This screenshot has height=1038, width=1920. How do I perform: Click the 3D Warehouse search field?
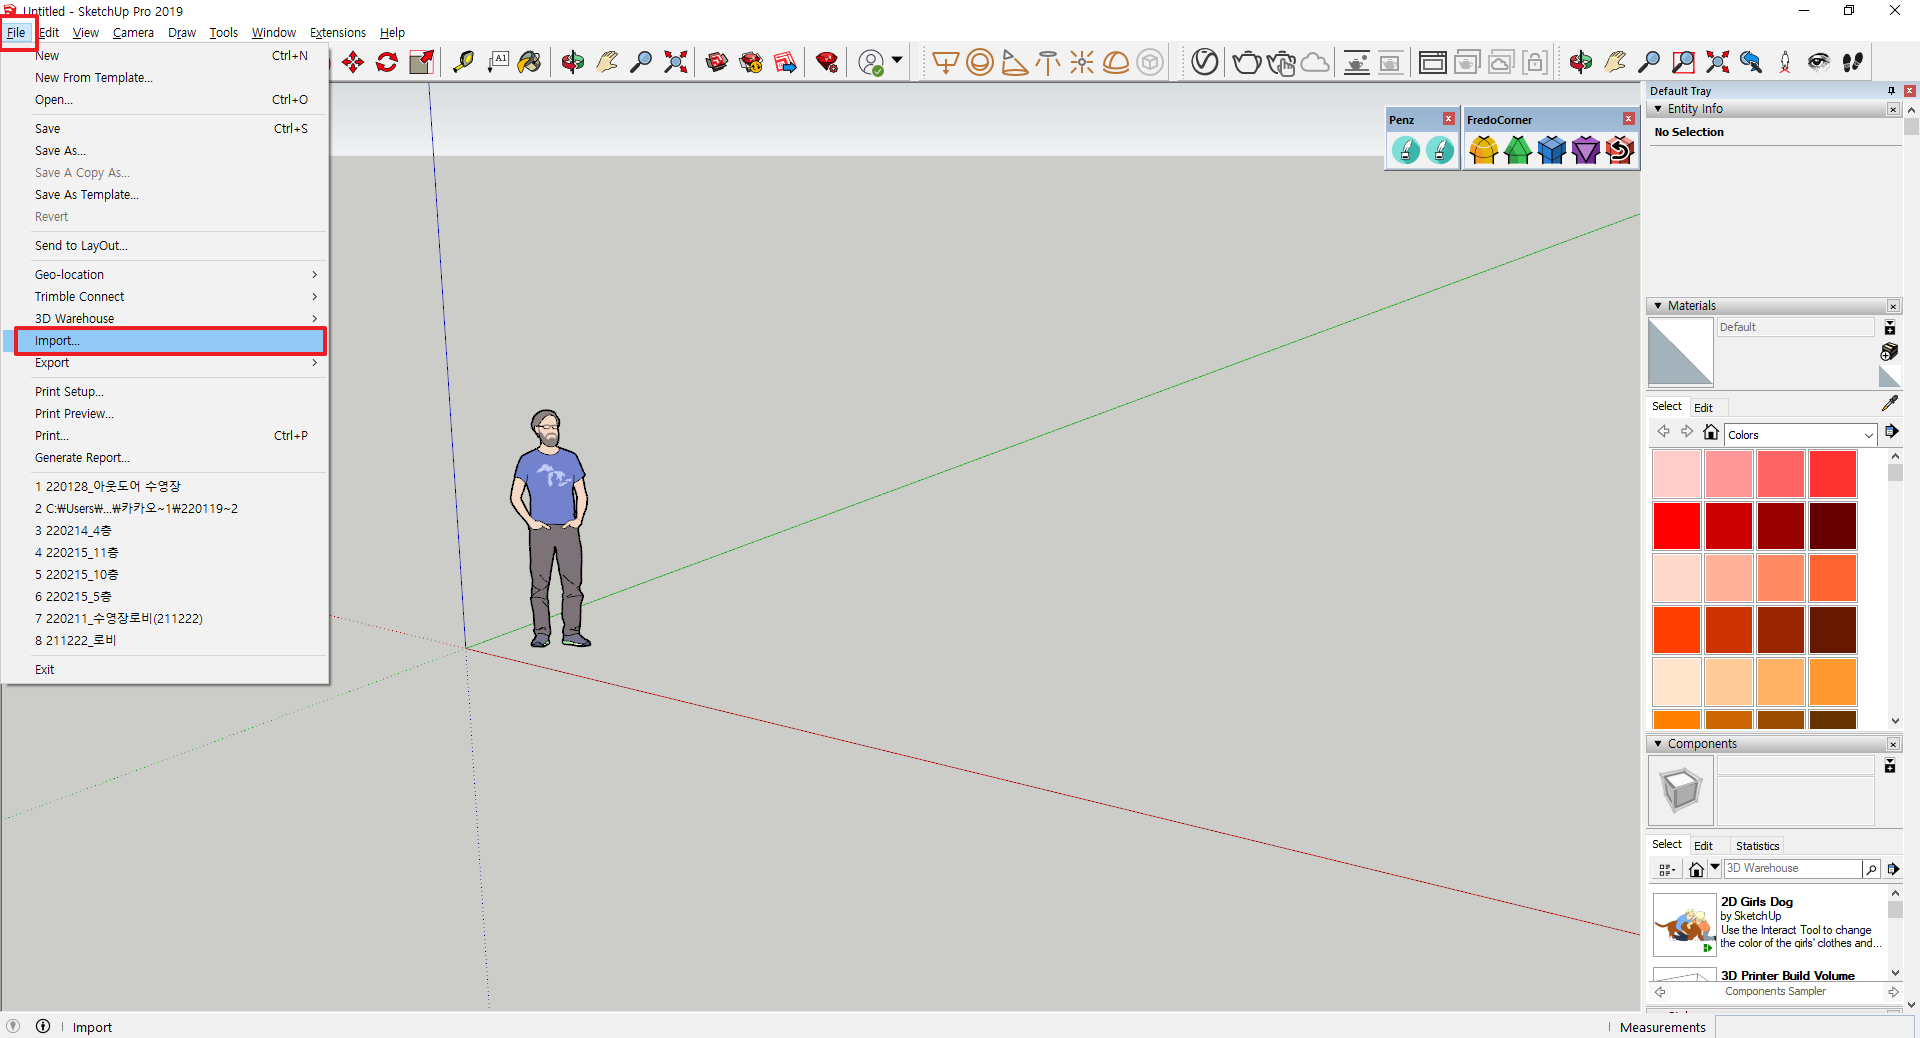point(1792,869)
